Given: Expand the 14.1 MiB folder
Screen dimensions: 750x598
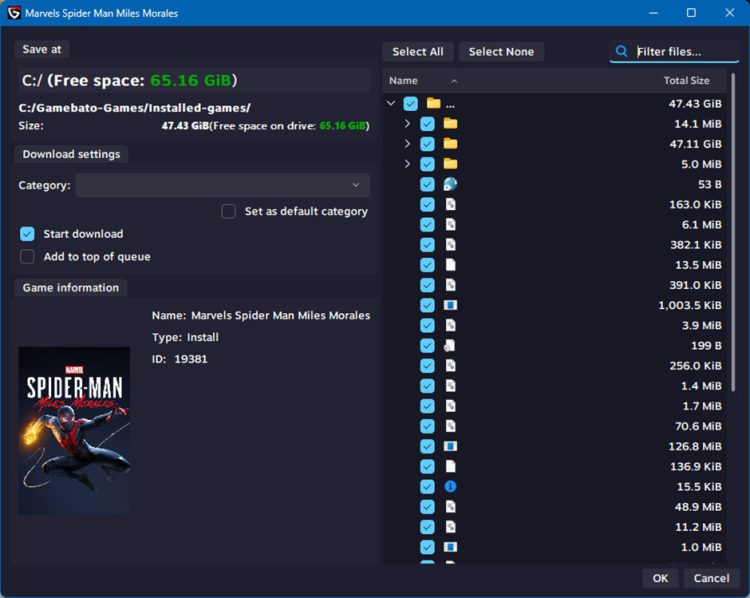Looking at the screenshot, I should [x=407, y=123].
